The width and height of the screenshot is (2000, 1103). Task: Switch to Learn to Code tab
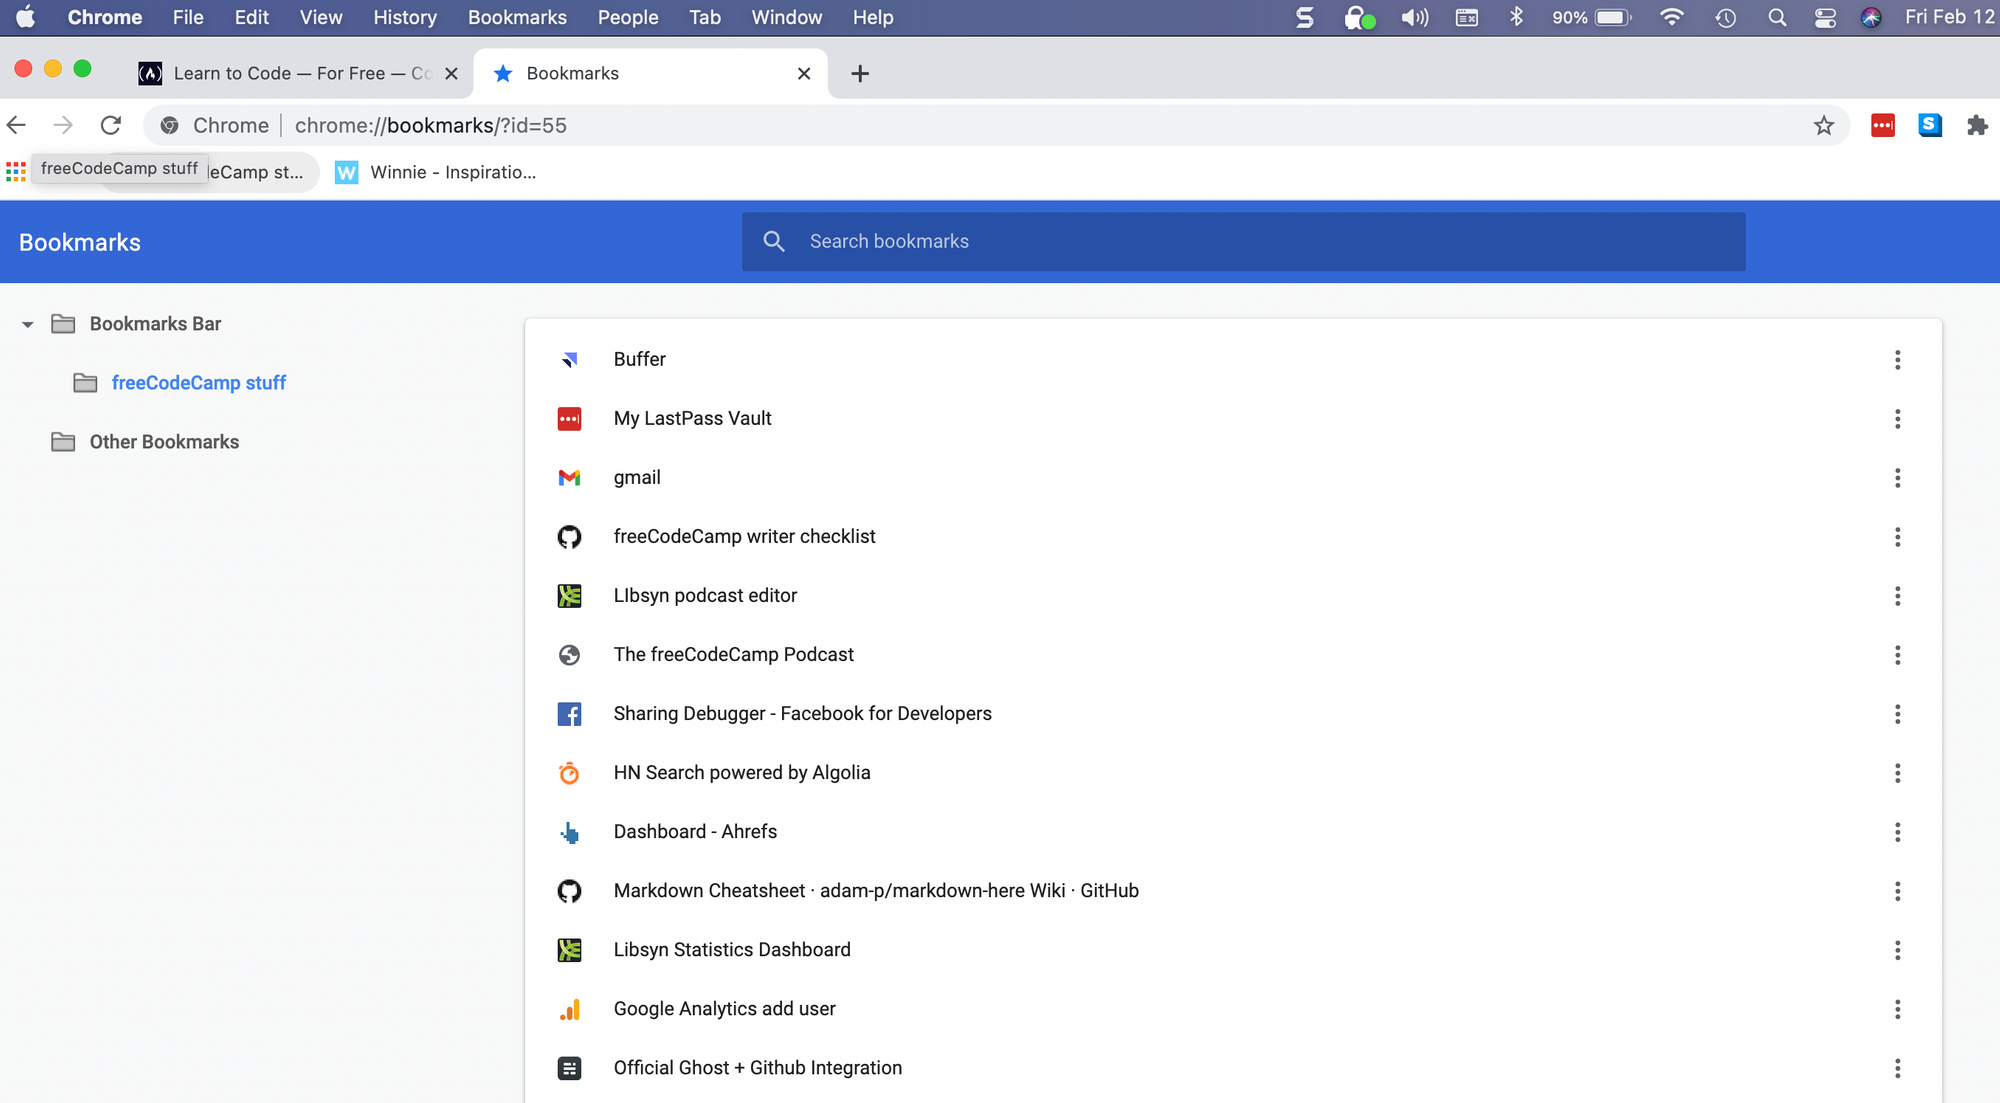[x=300, y=74]
